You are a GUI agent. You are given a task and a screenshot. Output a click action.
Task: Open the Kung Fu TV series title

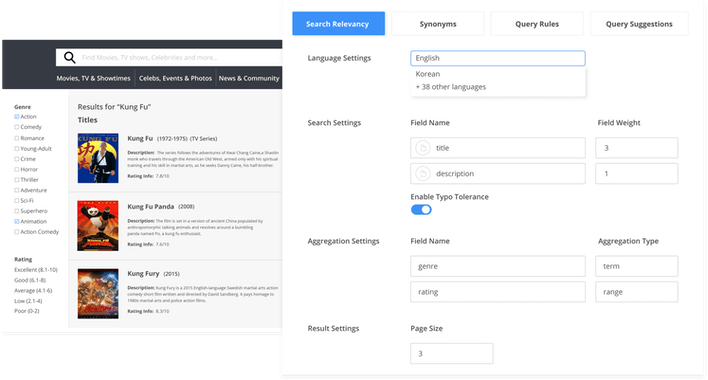[x=140, y=139]
